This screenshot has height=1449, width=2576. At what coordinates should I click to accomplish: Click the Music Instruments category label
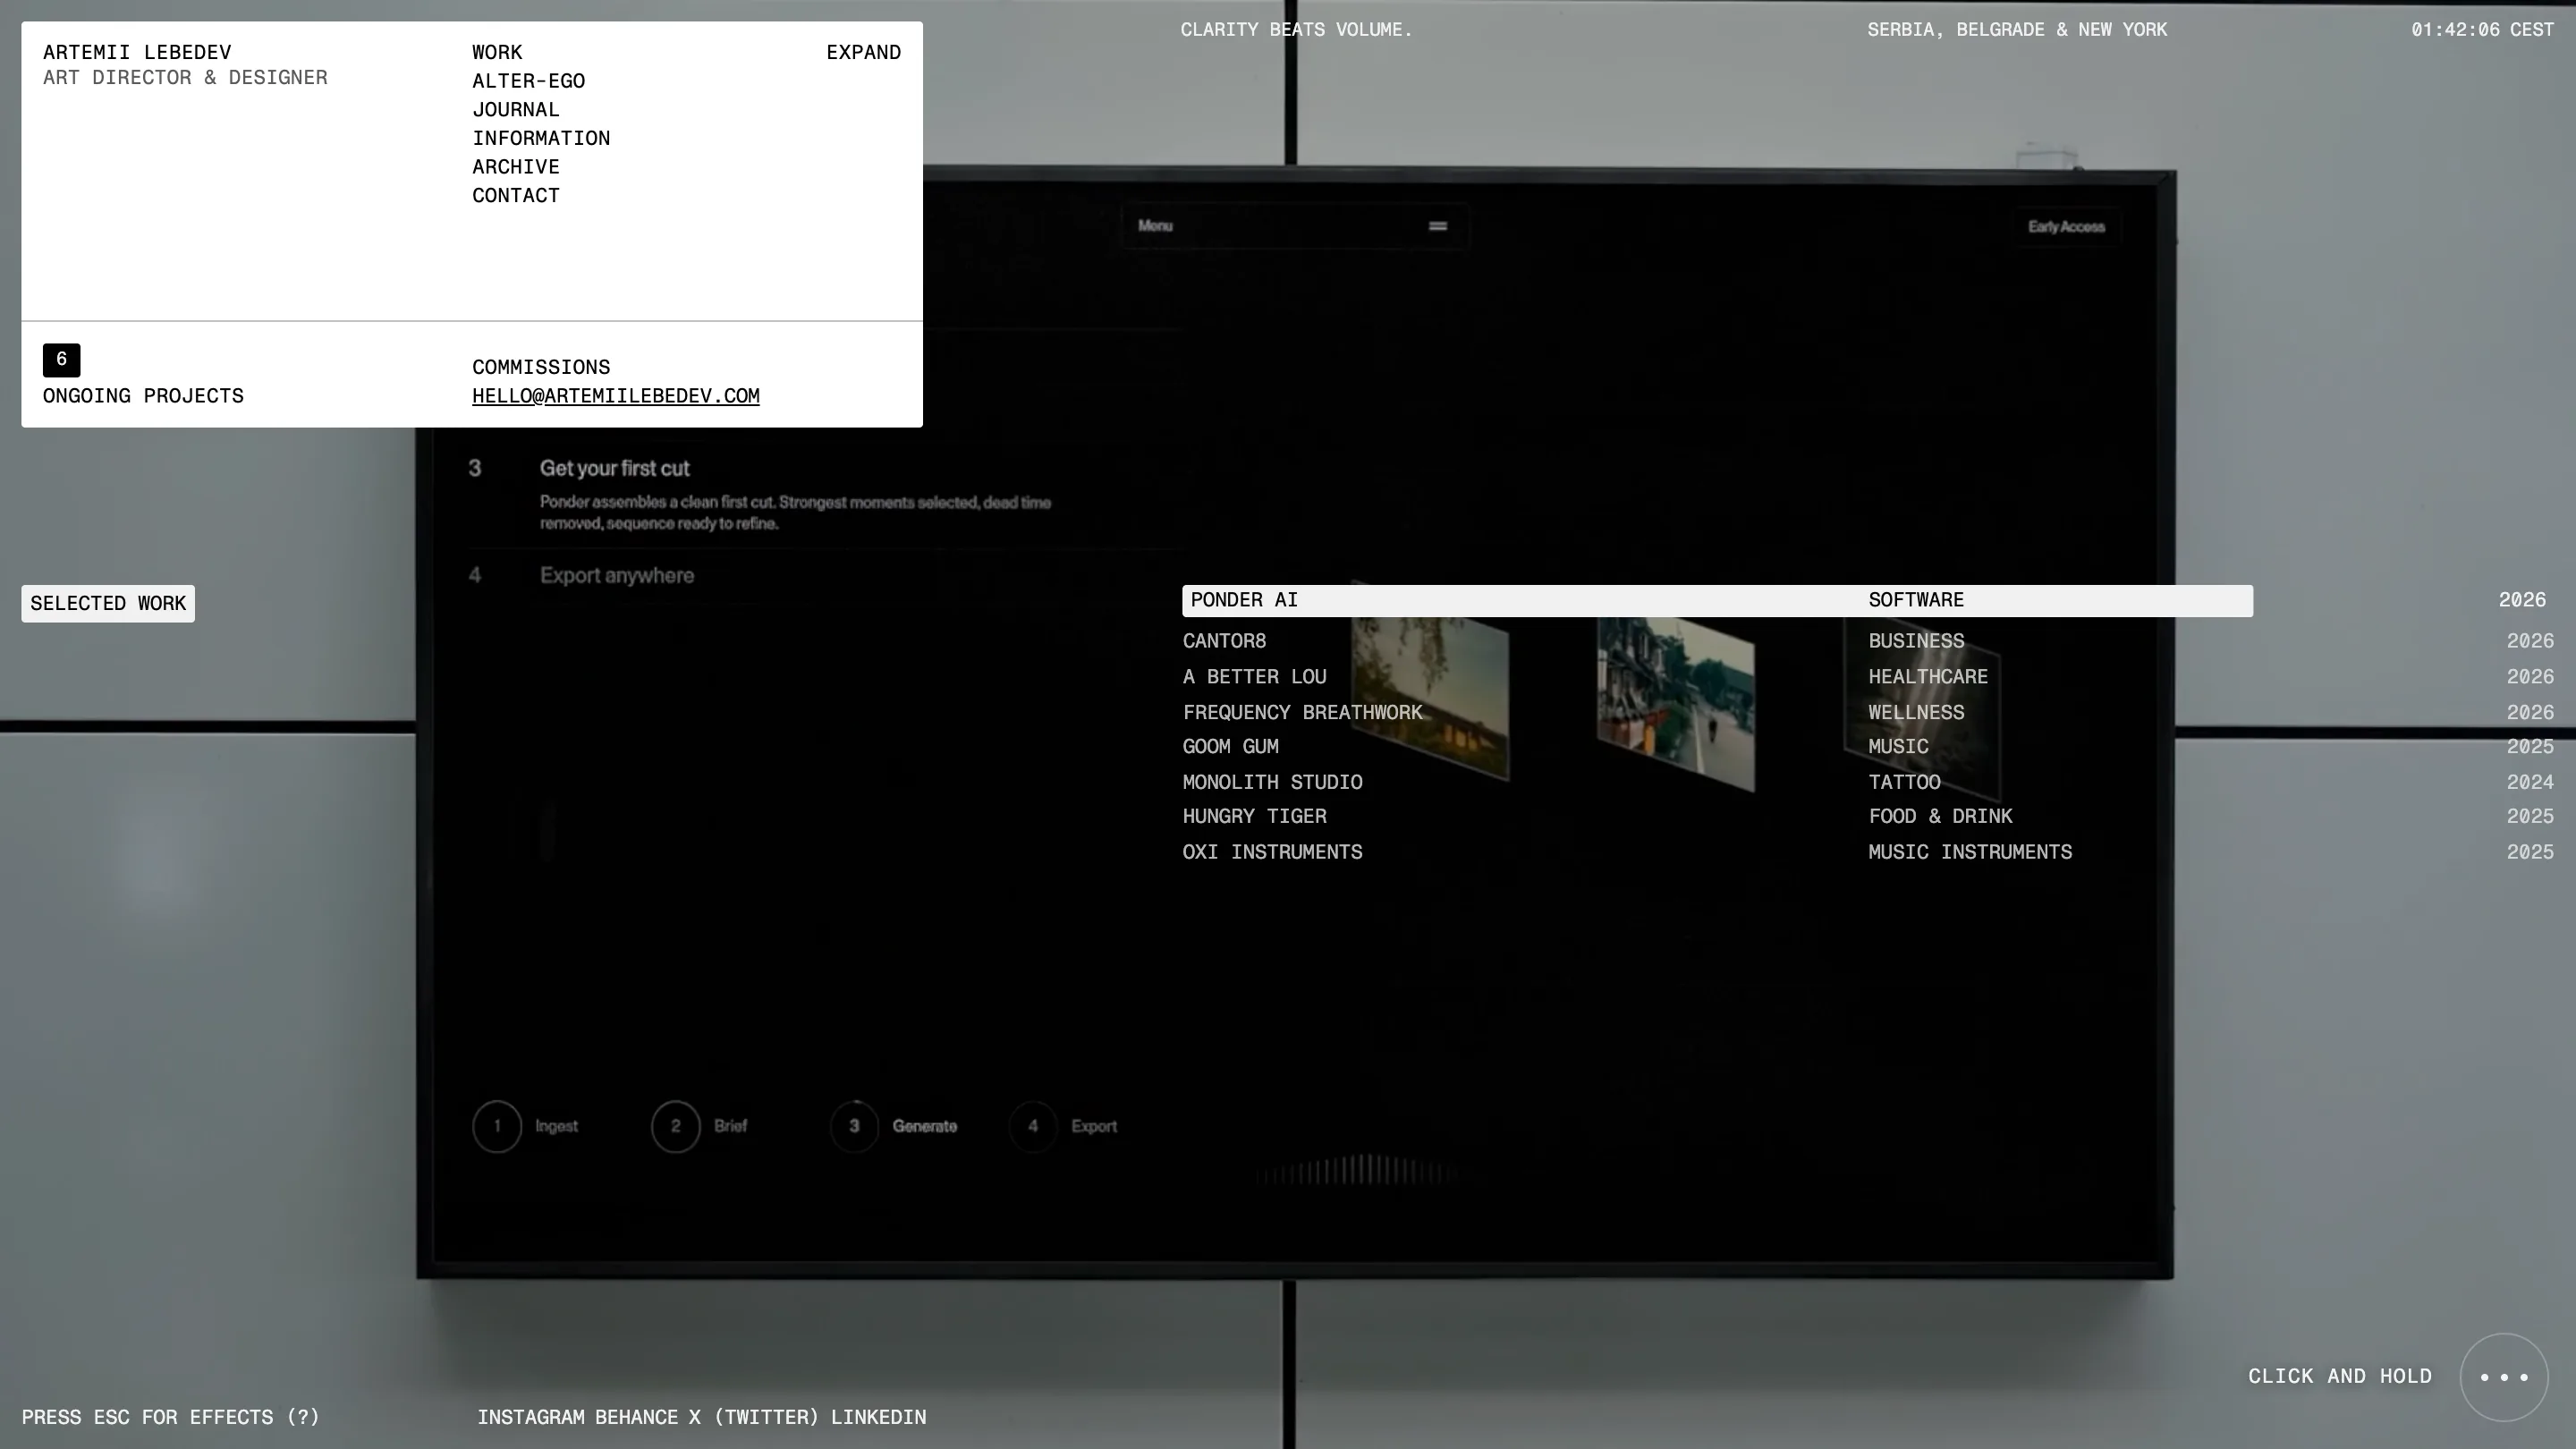pyautogui.click(x=1970, y=853)
